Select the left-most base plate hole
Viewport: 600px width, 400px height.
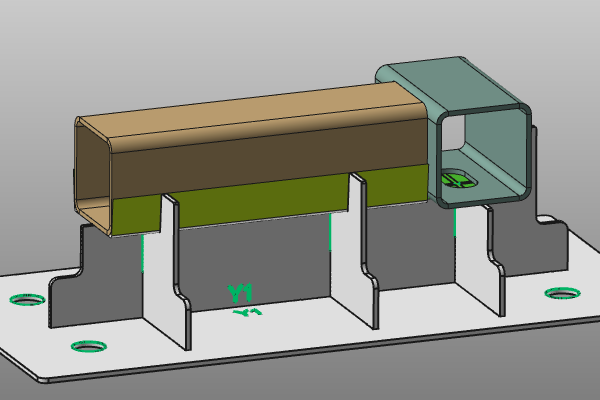[27, 299]
